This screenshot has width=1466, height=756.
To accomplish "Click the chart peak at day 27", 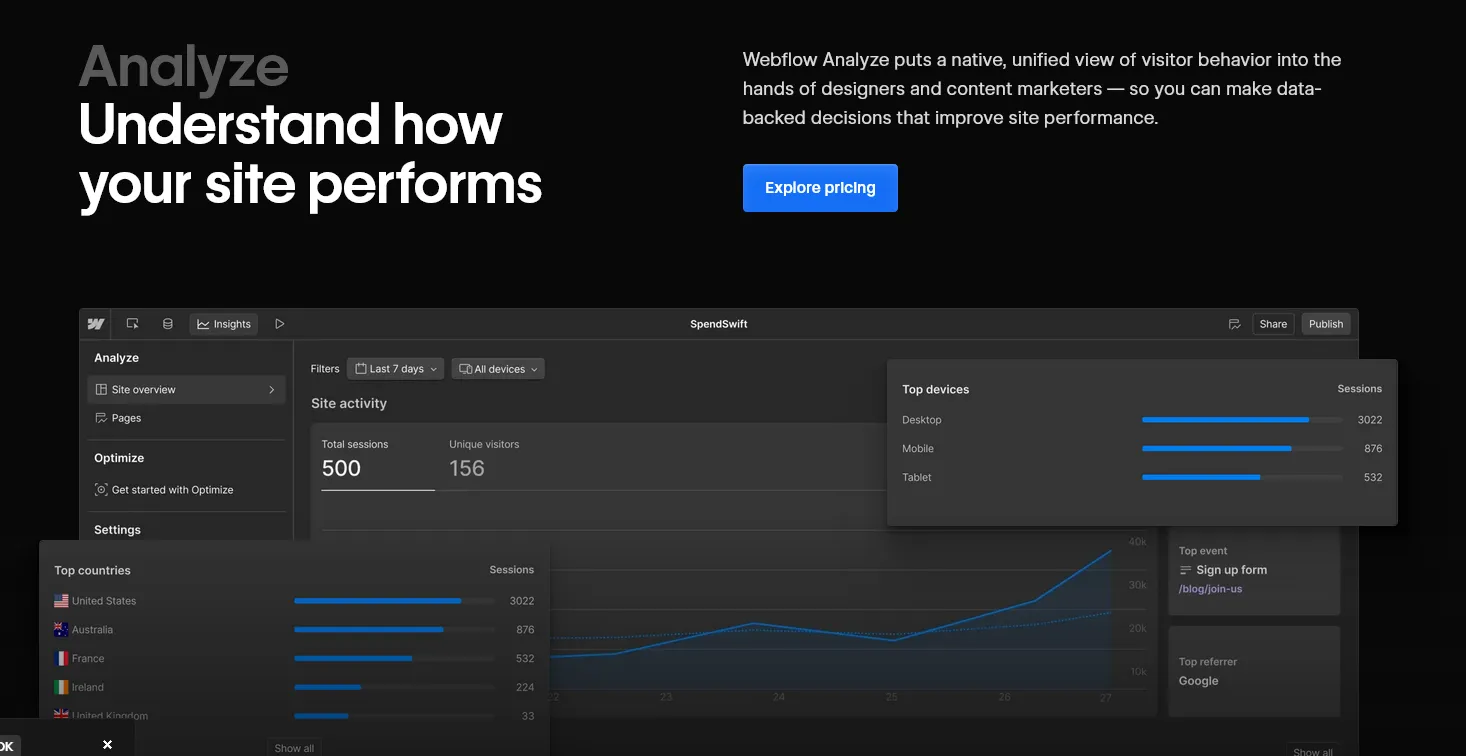I will pyautogui.click(x=1110, y=551).
